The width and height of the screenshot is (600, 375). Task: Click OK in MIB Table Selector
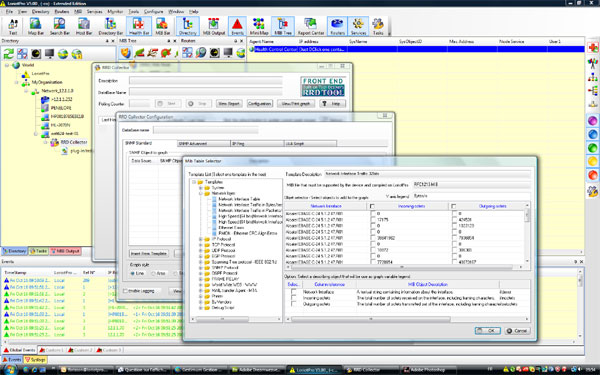pos(487,331)
